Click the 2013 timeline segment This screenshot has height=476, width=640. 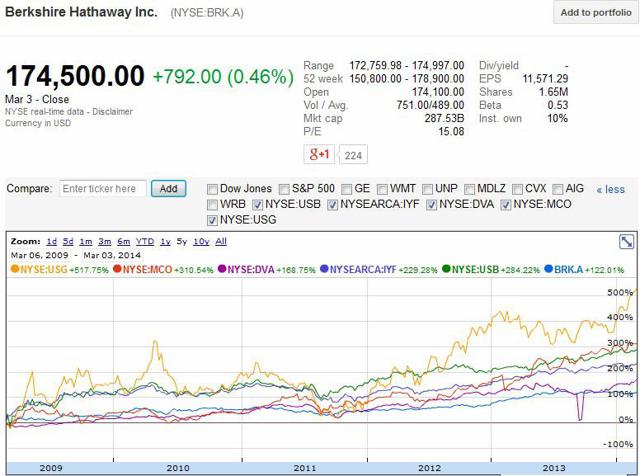[x=554, y=468]
